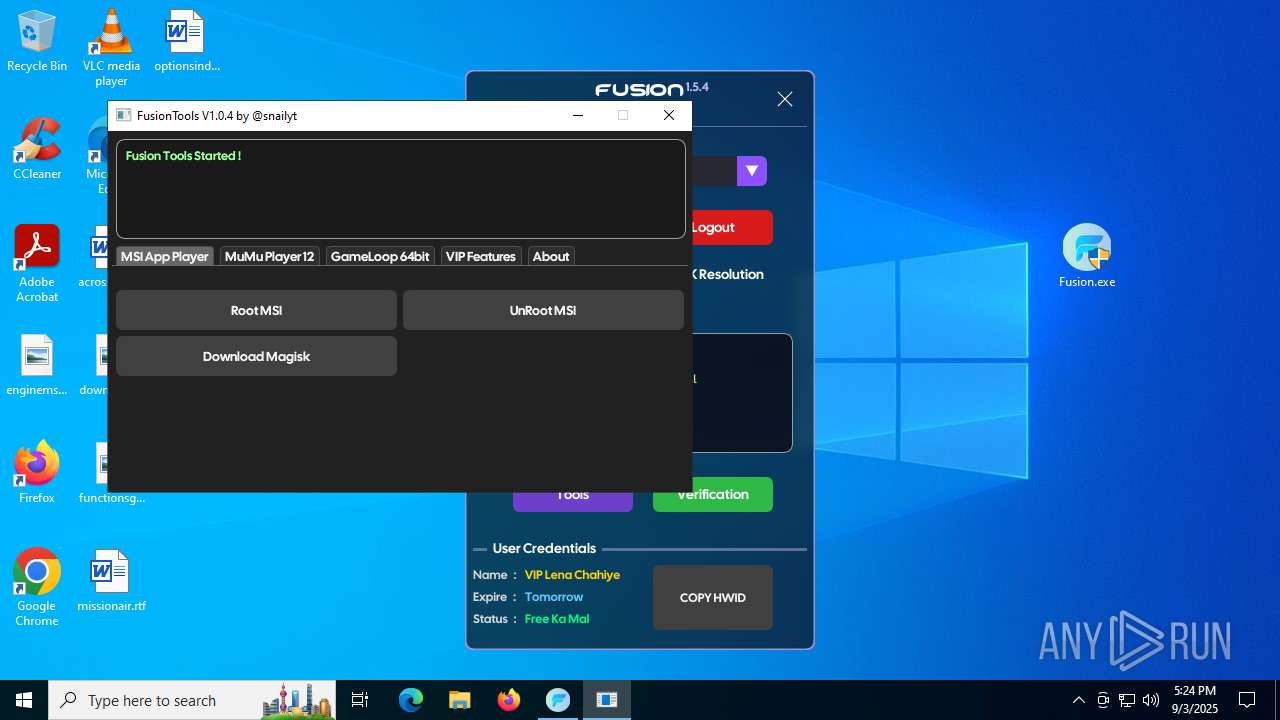Close the FusionTools window
1280x720 pixels.
click(669, 115)
